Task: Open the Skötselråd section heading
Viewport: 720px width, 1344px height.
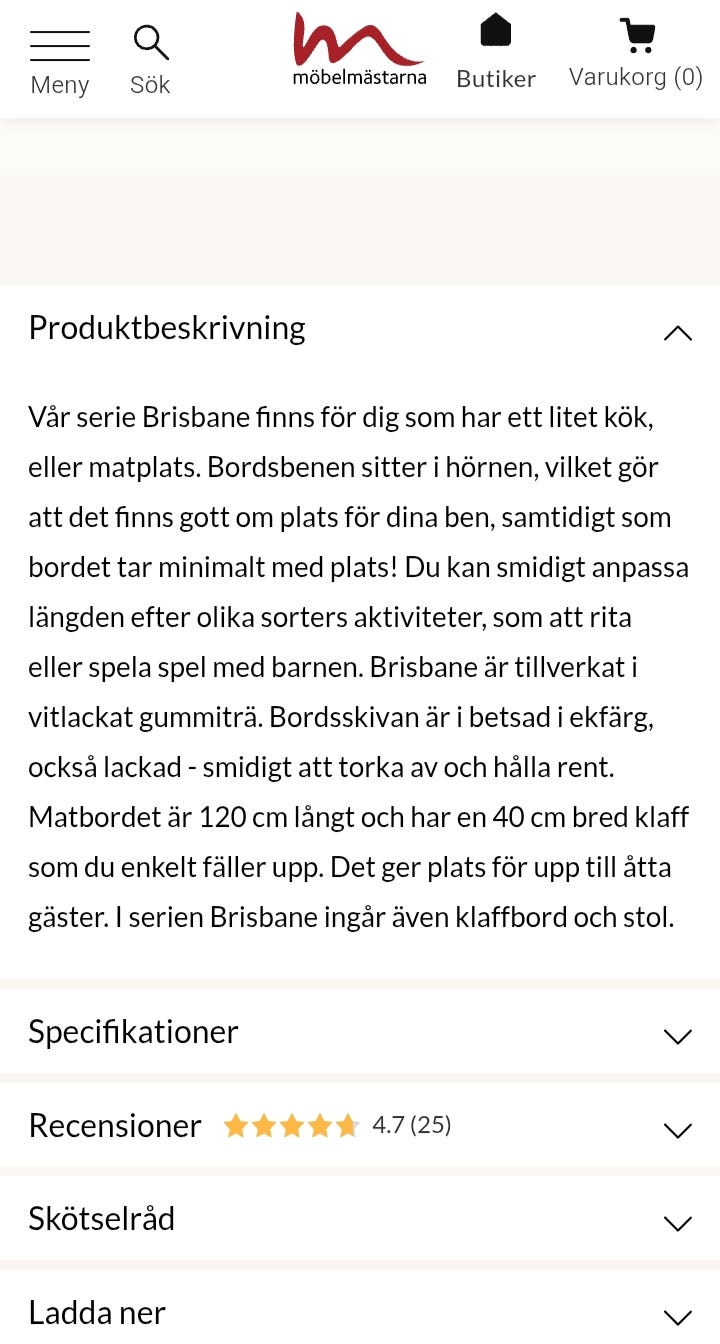Action: (x=102, y=1219)
